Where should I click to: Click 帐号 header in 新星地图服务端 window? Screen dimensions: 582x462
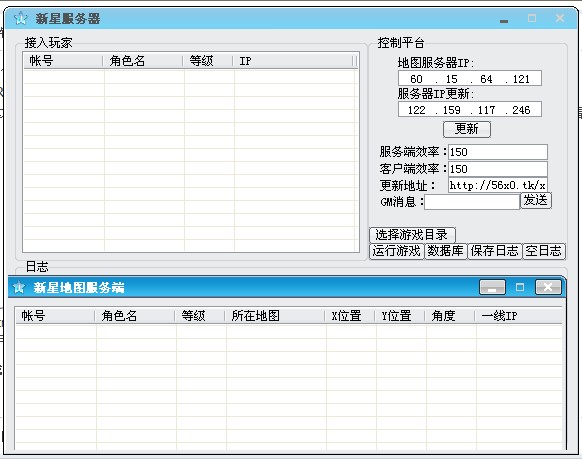pos(55,316)
